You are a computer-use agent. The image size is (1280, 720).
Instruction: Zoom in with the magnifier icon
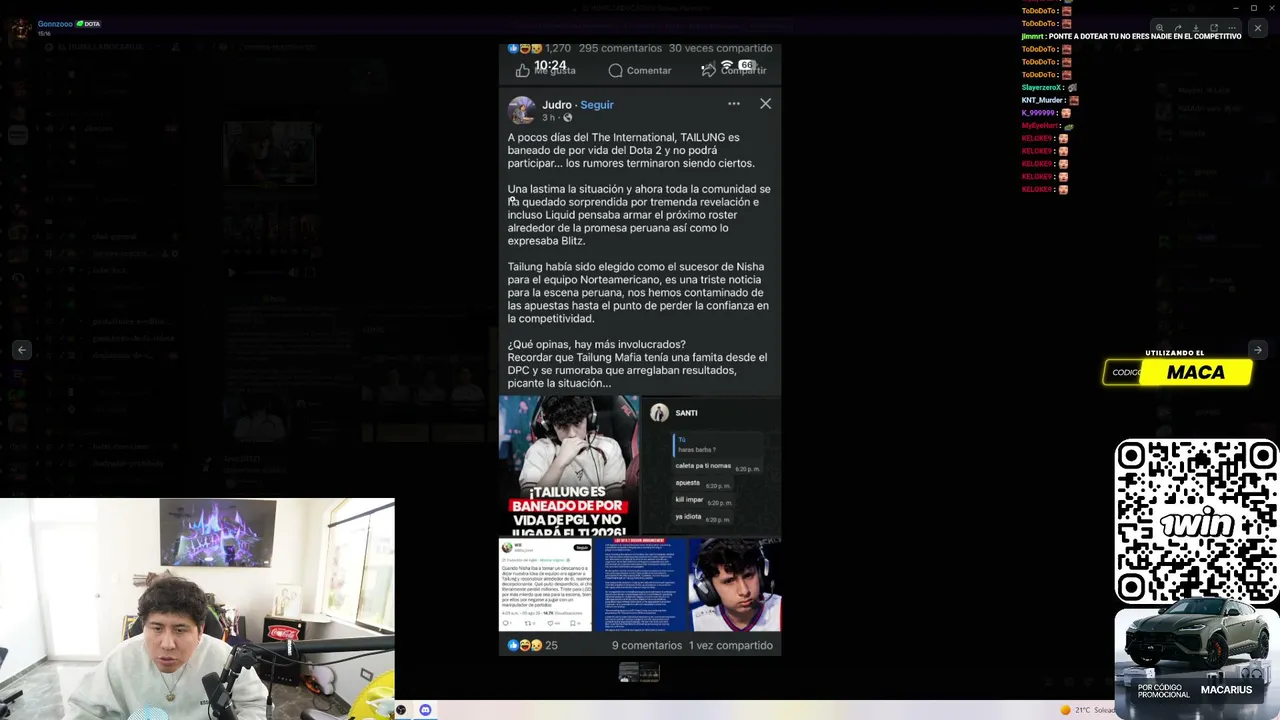pos(1159,28)
